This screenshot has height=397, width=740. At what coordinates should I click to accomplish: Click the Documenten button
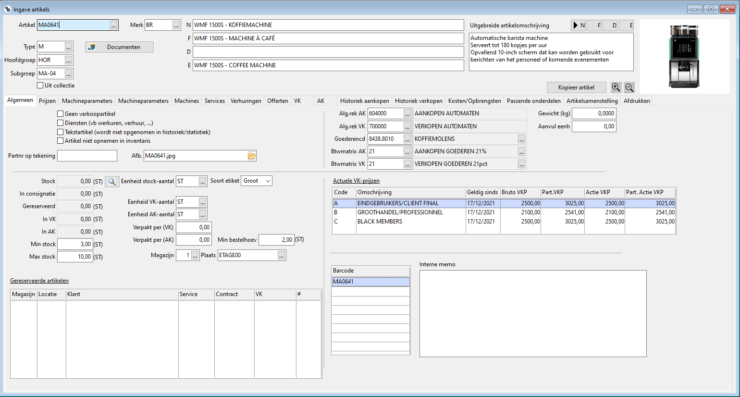pyautogui.click(x=119, y=47)
